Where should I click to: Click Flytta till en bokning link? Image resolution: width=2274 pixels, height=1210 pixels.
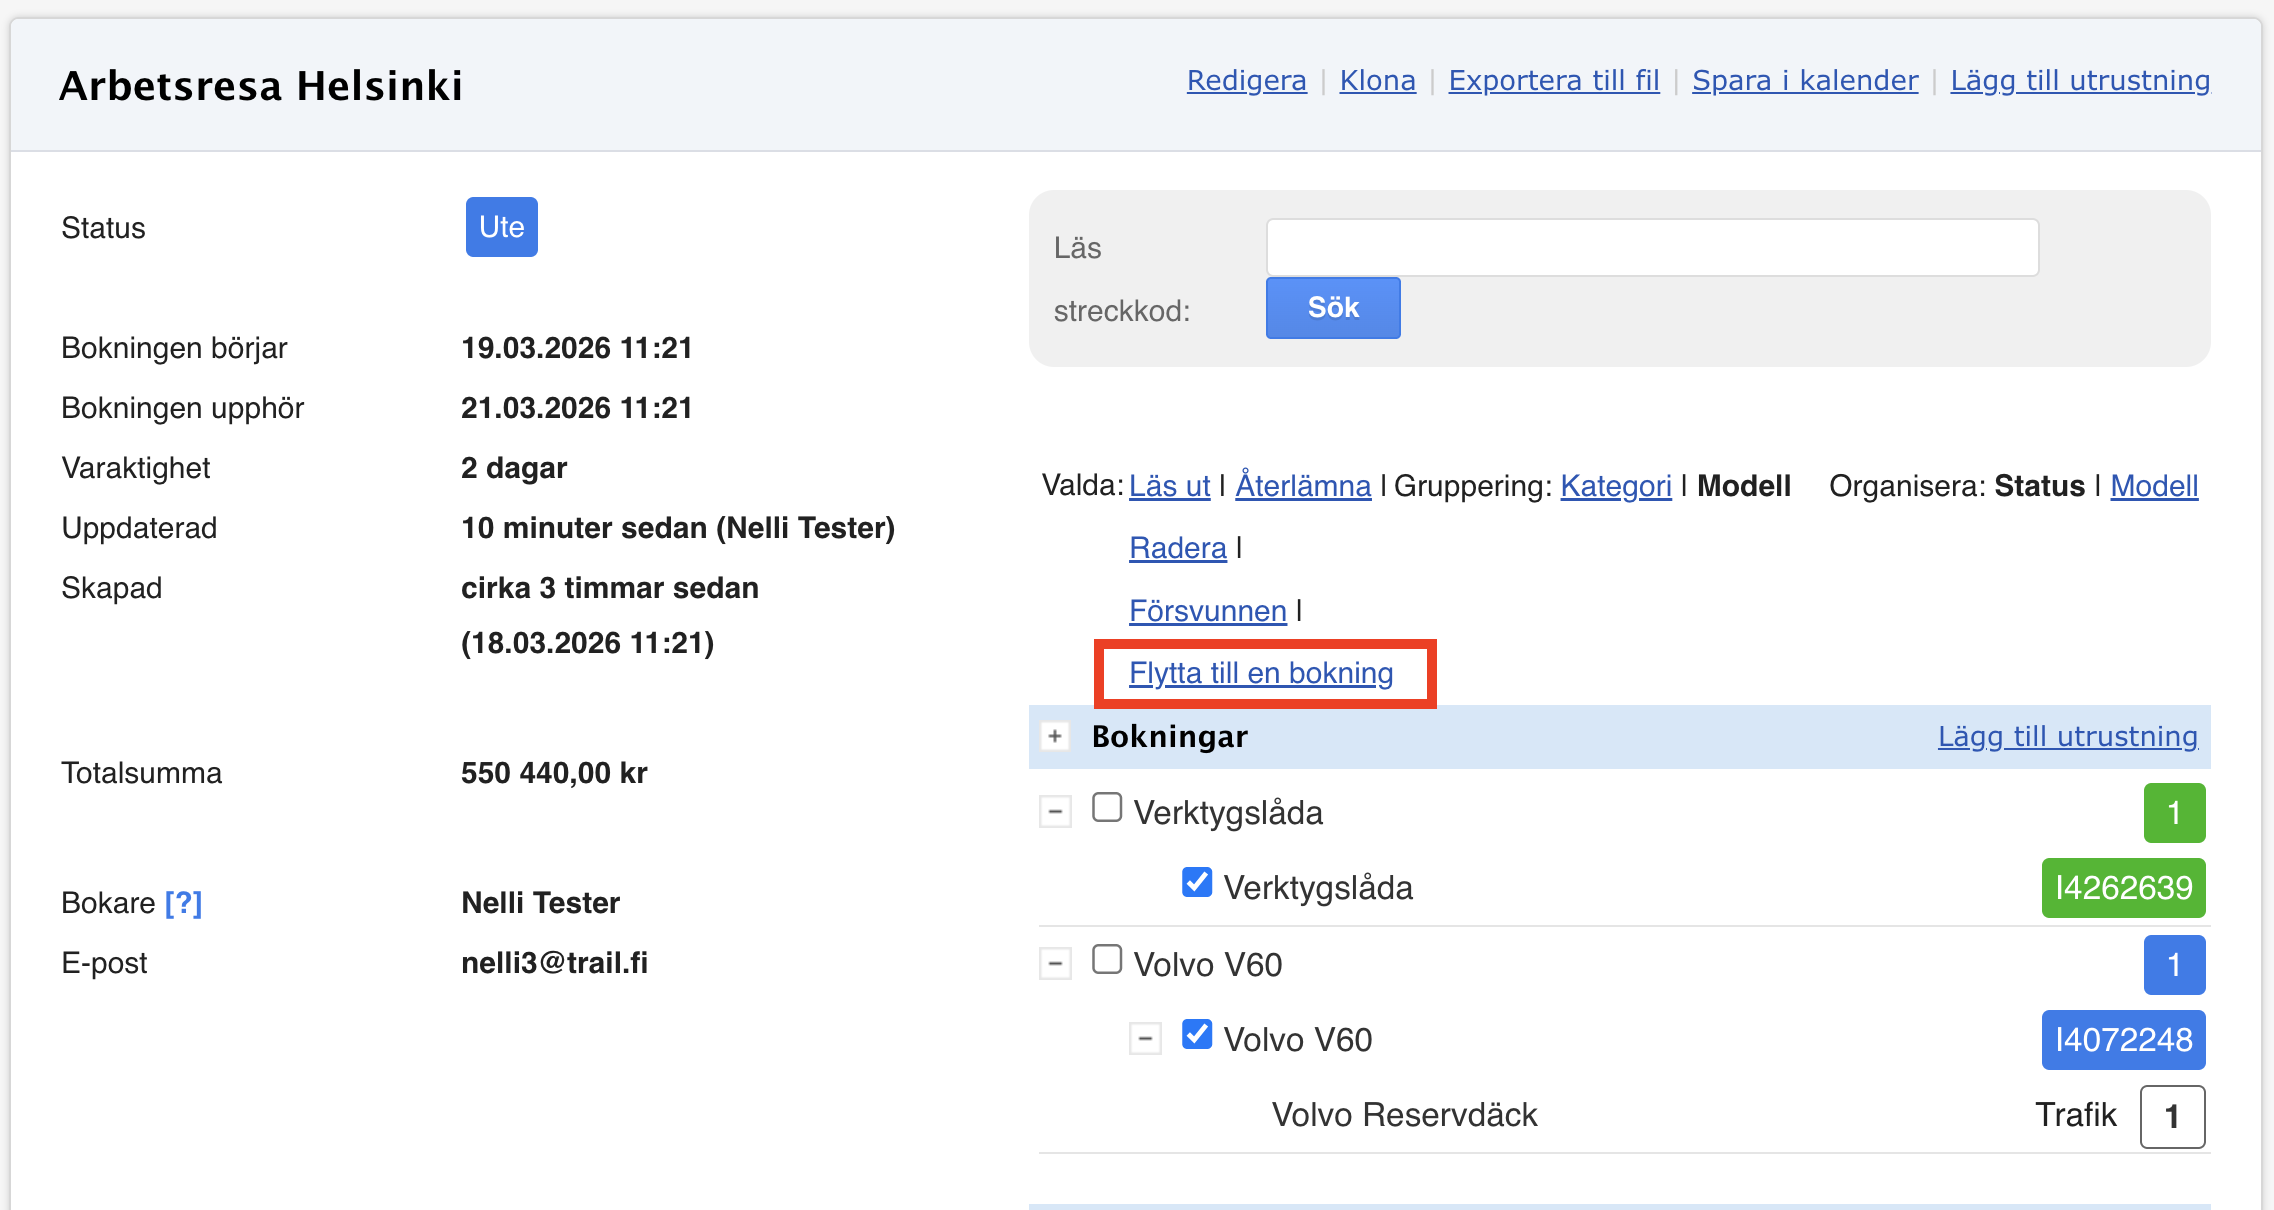pos(1260,673)
